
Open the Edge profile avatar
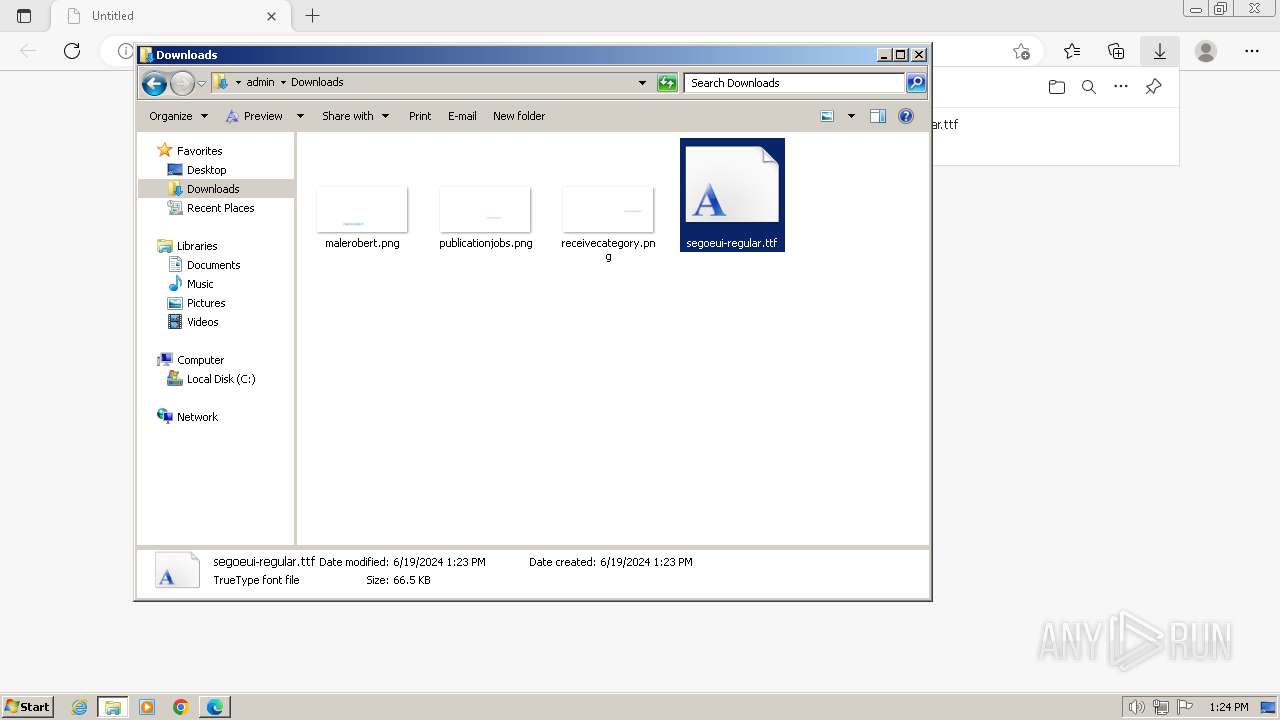[1206, 51]
